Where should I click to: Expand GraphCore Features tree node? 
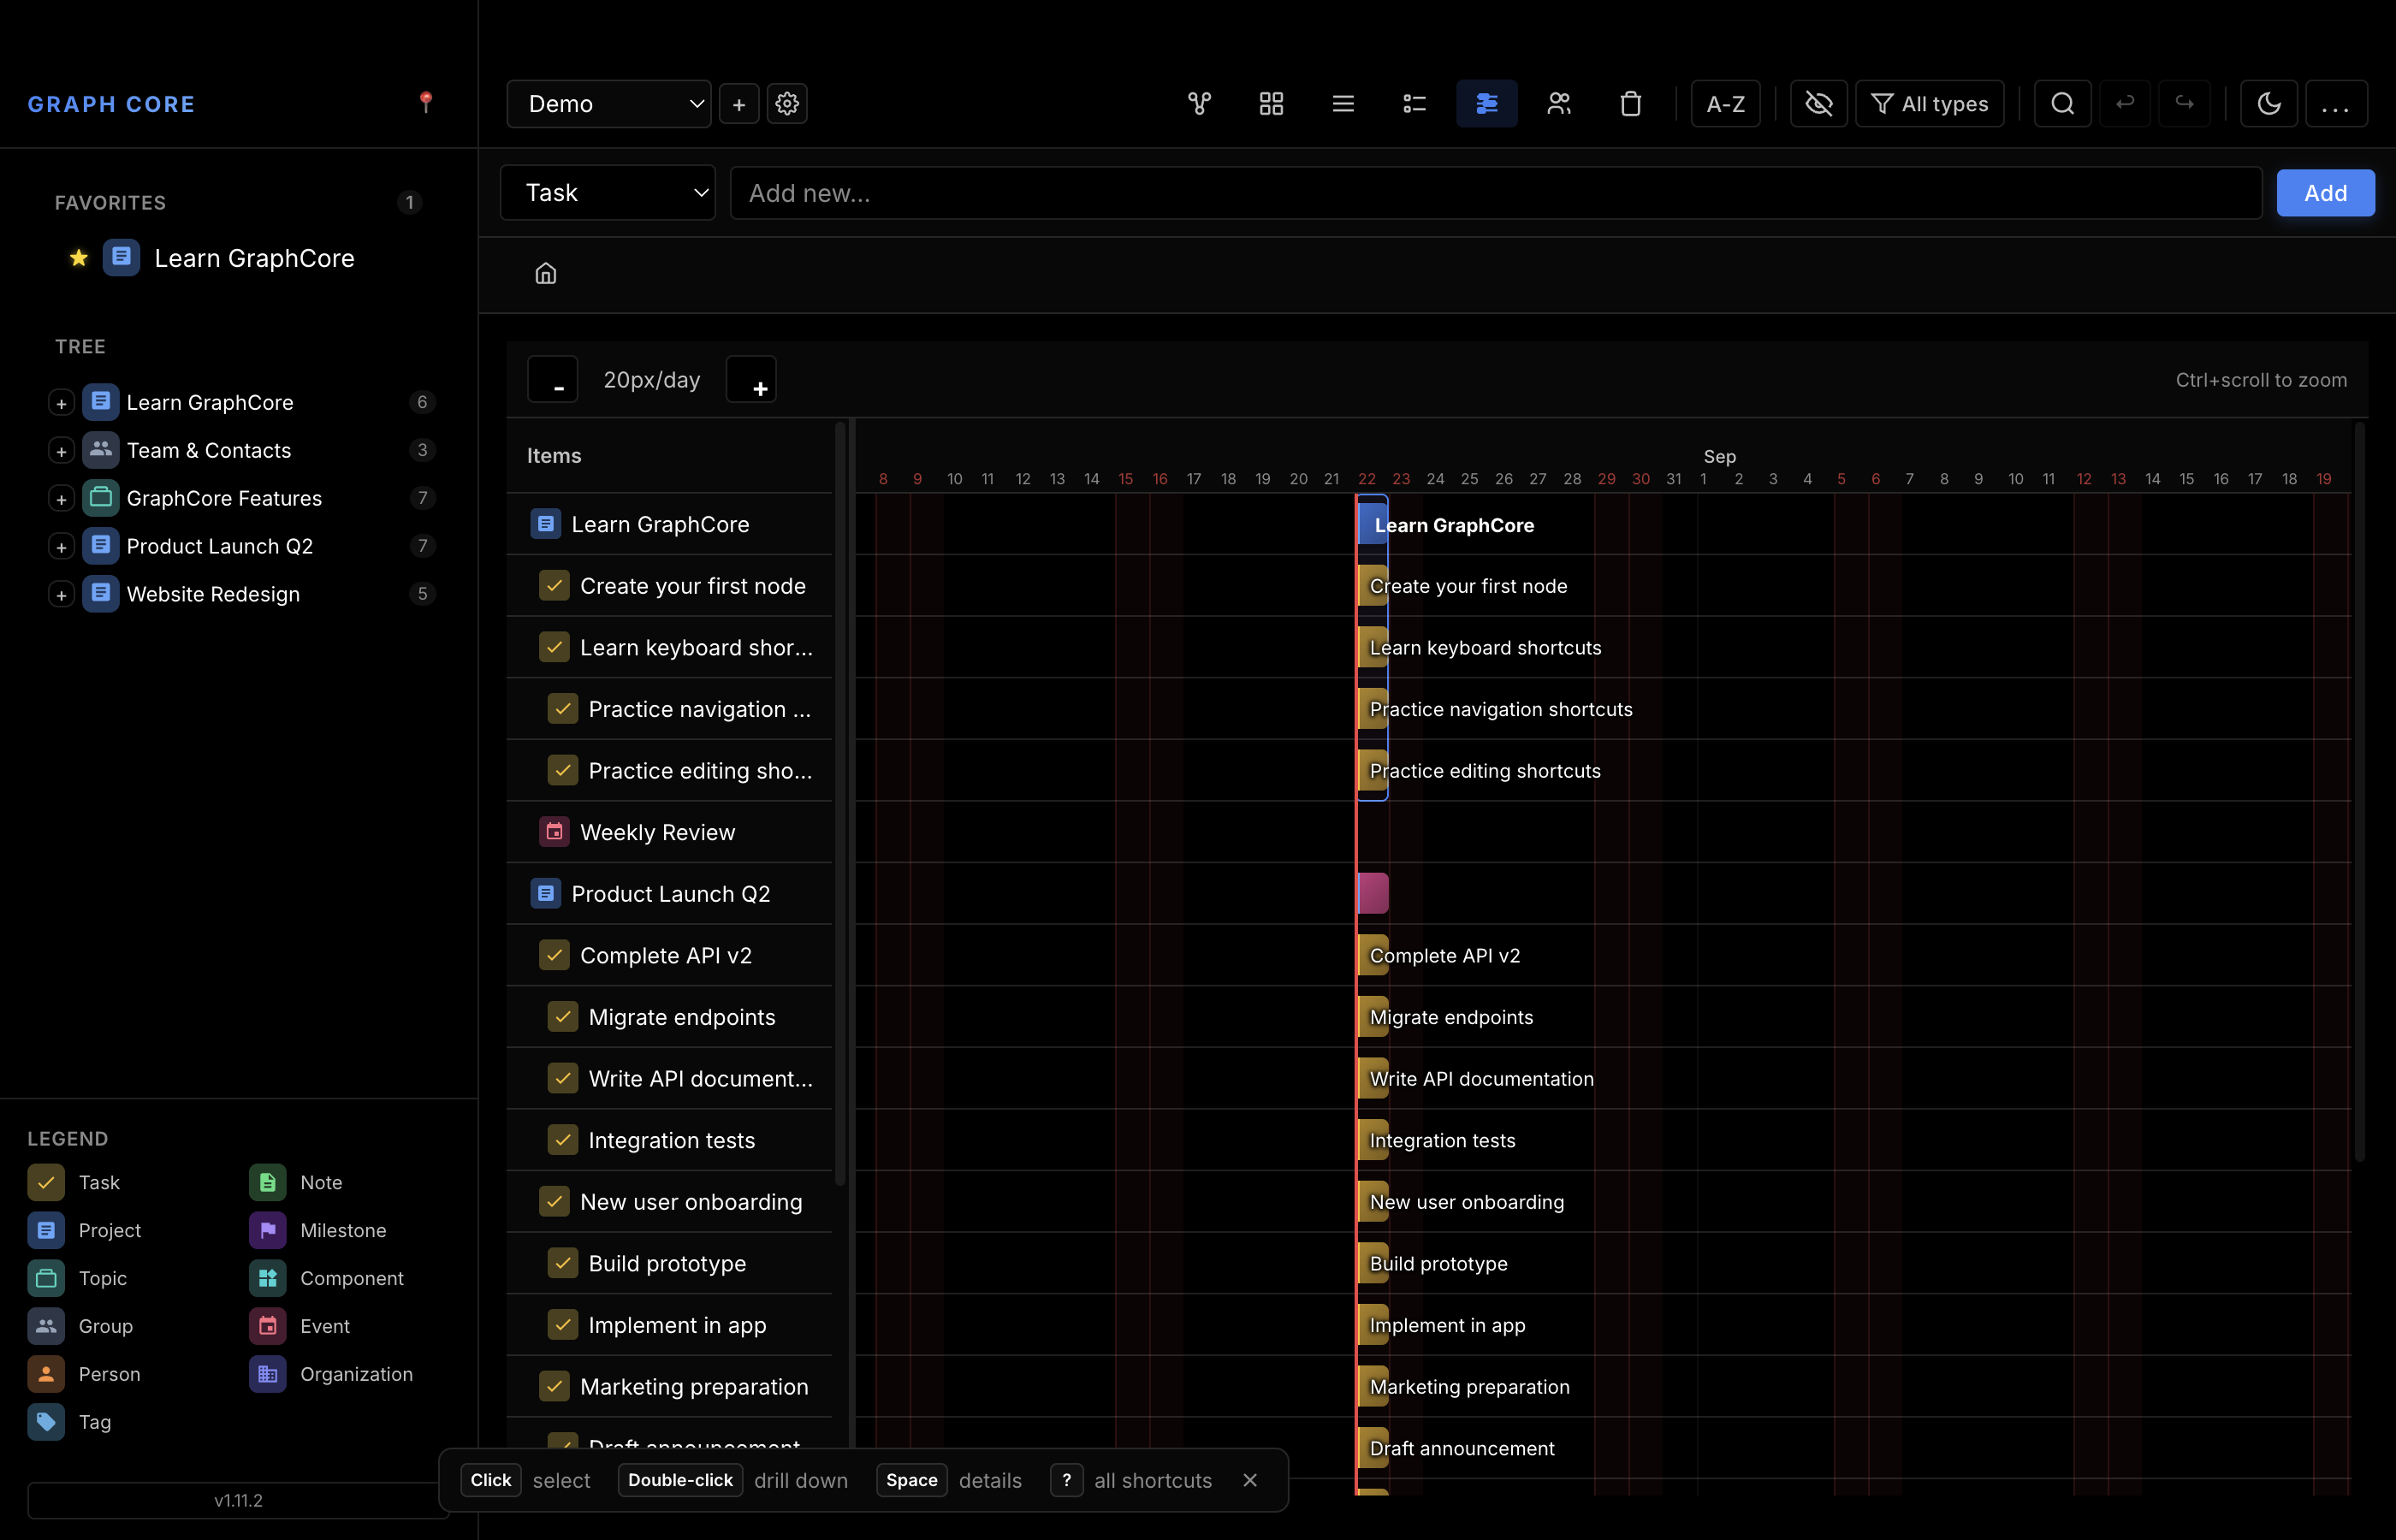pyautogui.click(x=61, y=499)
